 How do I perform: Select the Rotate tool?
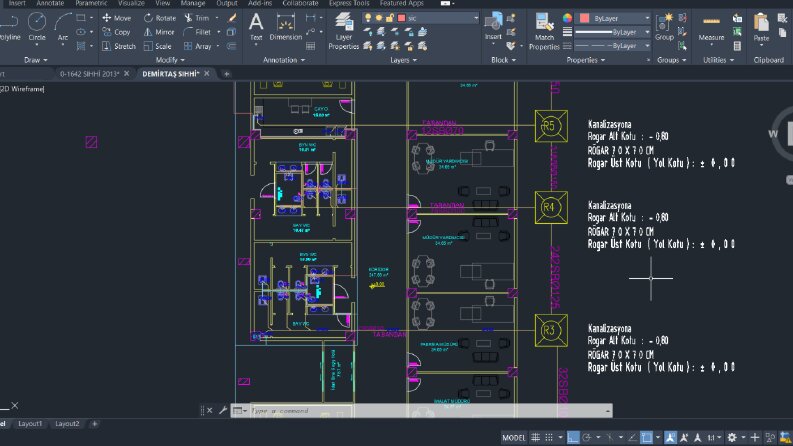point(160,18)
